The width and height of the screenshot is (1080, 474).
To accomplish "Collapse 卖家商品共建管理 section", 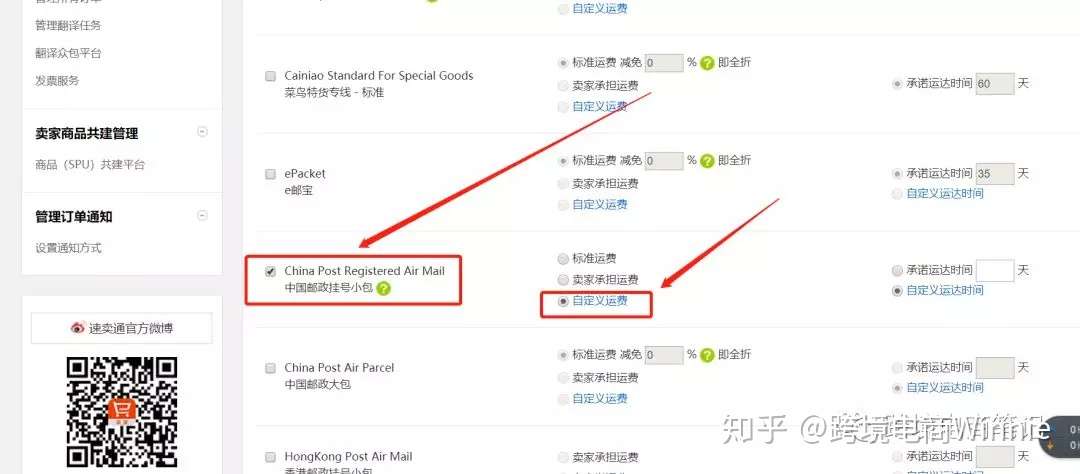I will (x=202, y=132).
